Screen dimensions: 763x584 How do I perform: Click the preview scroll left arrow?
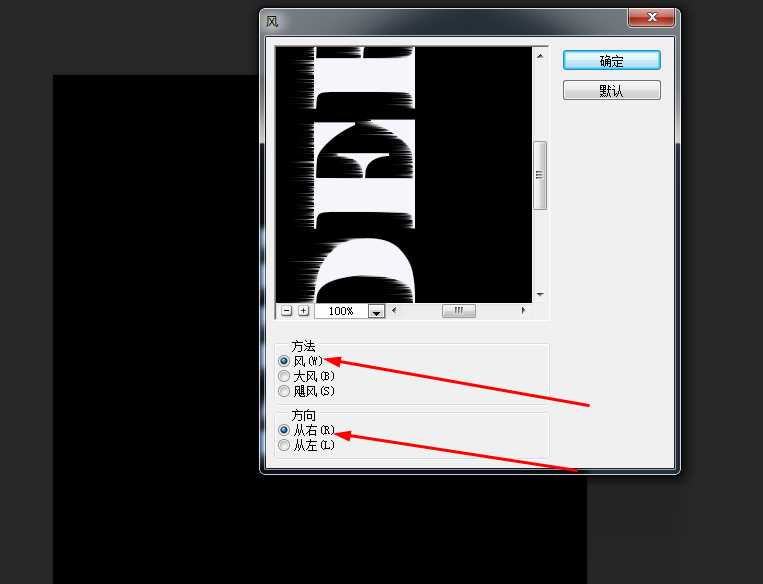click(x=394, y=311)
